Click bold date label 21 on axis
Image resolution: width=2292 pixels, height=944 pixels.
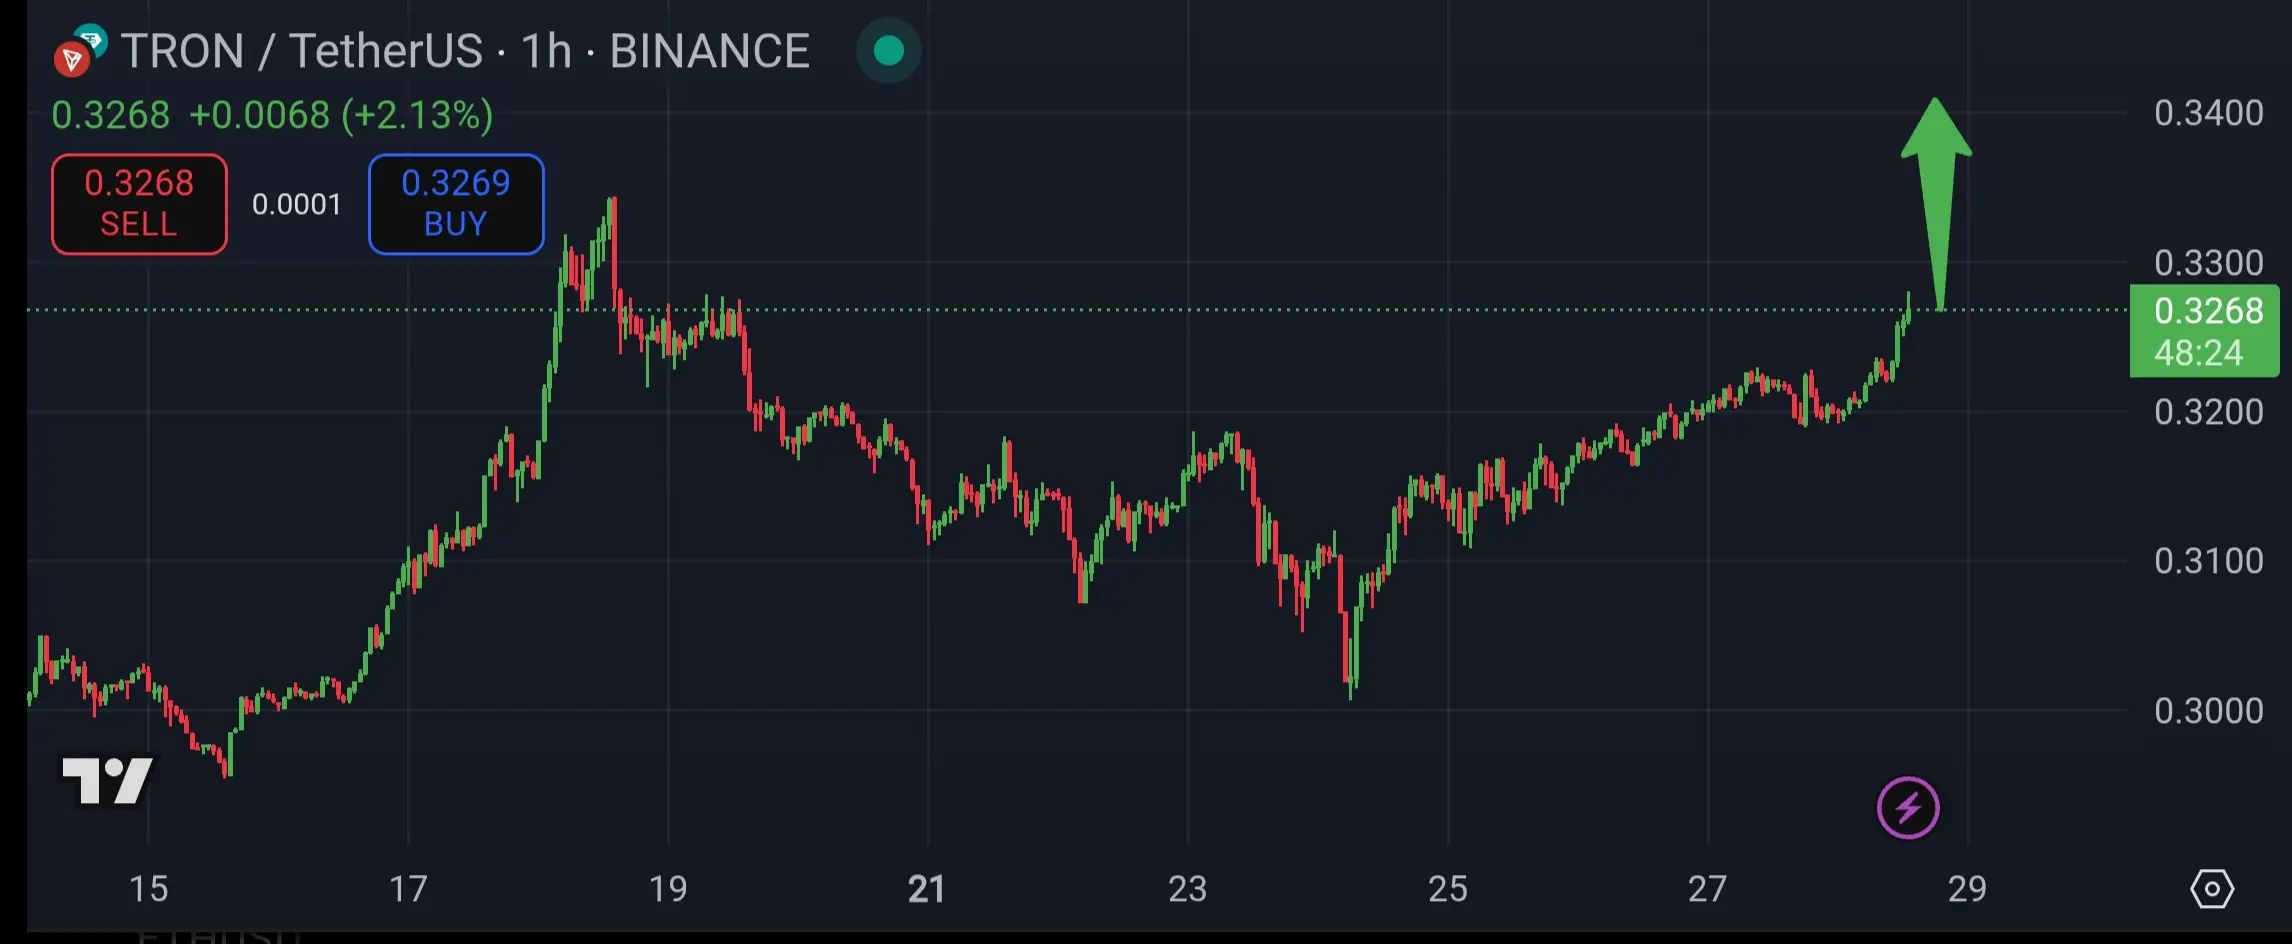pos(927,889)
